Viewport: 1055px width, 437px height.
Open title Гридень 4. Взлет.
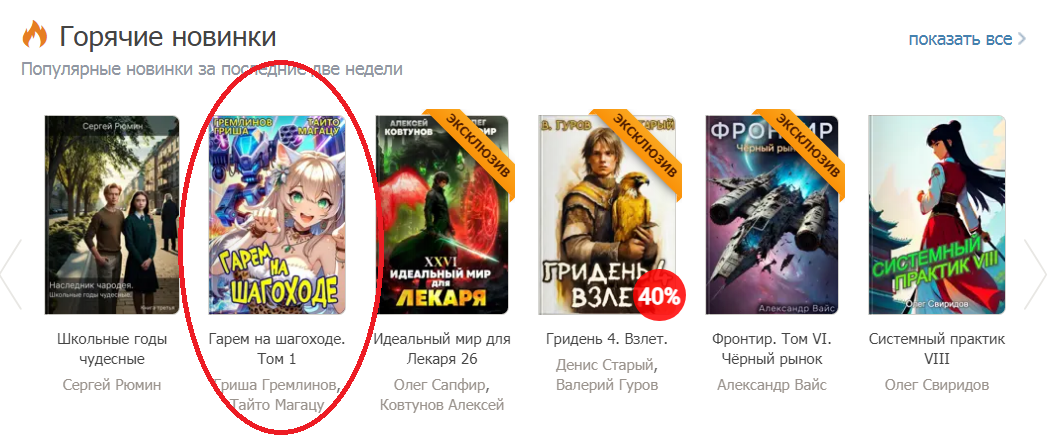pyautogui.click(x=607, y=339)
